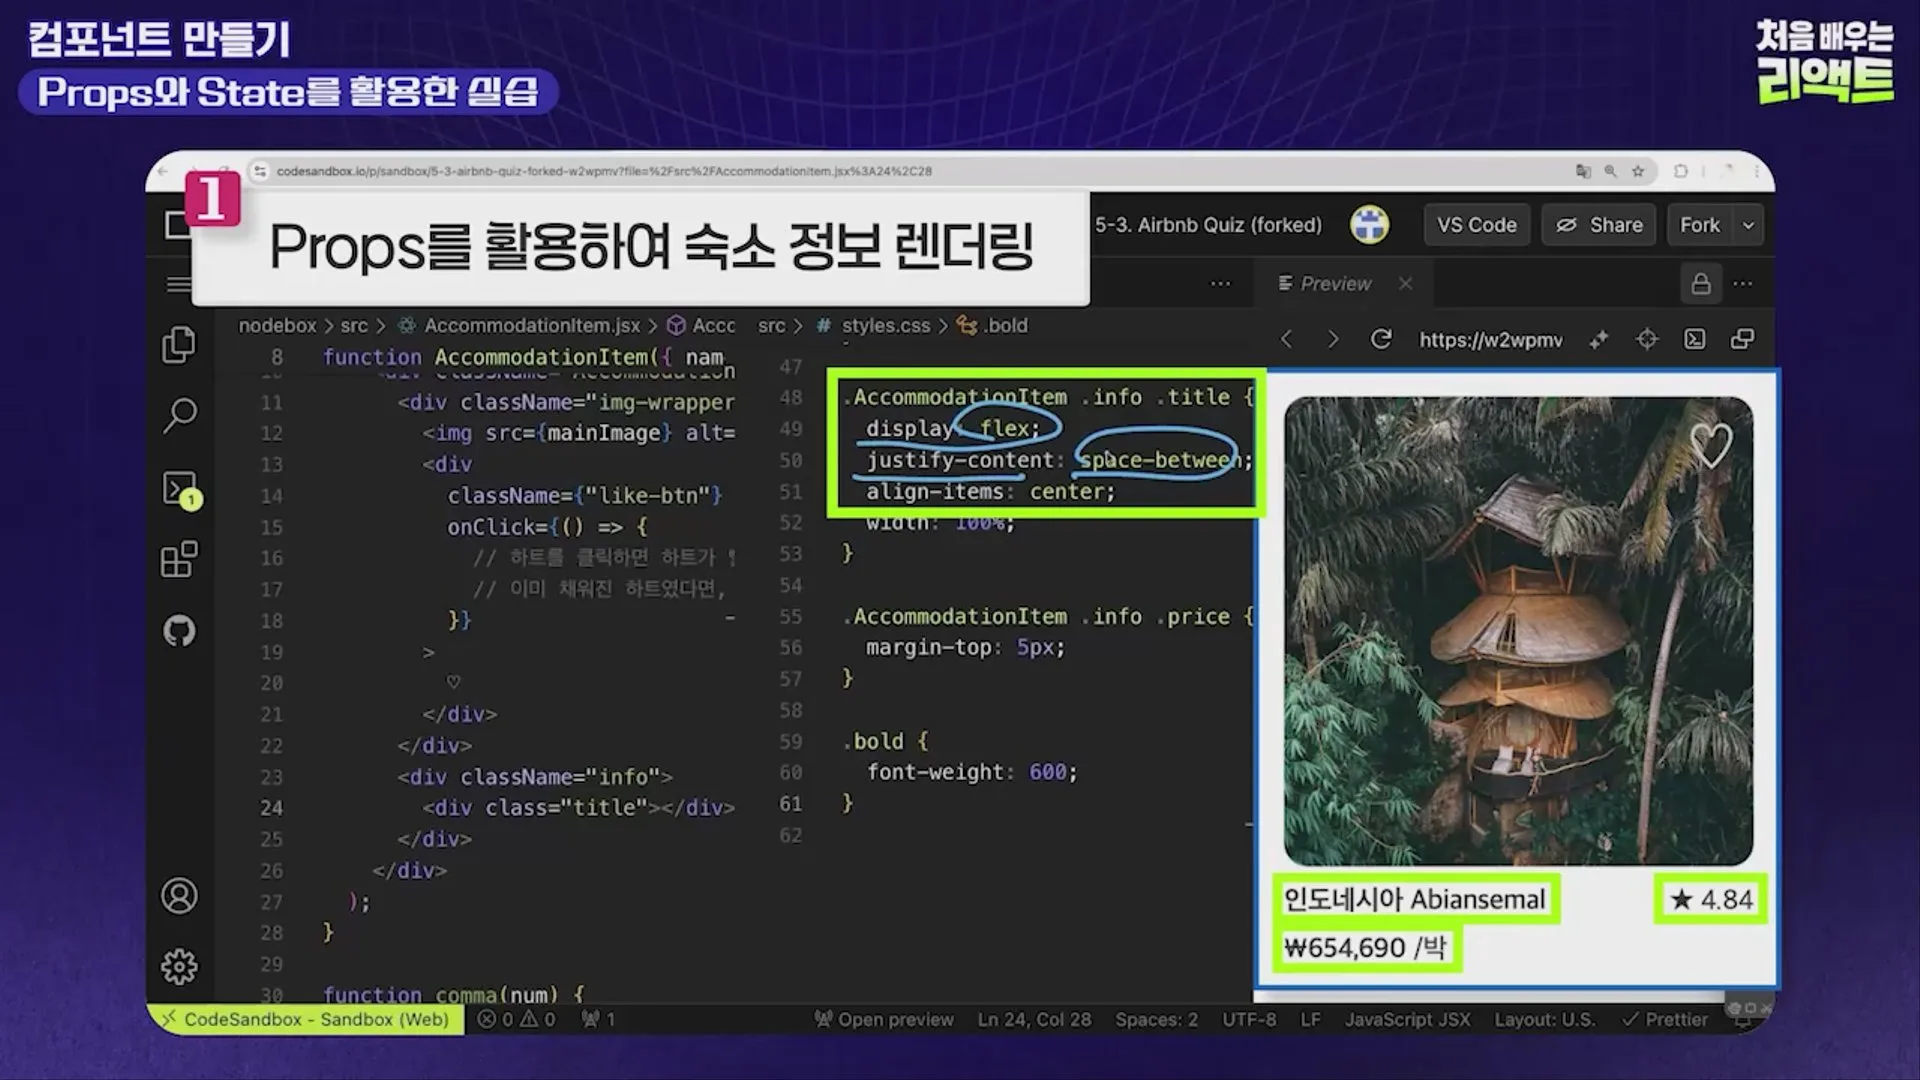Click Spaces: 2 in the status bar
The width and height of the screenshot is (1920, 1080).
1156,1019
